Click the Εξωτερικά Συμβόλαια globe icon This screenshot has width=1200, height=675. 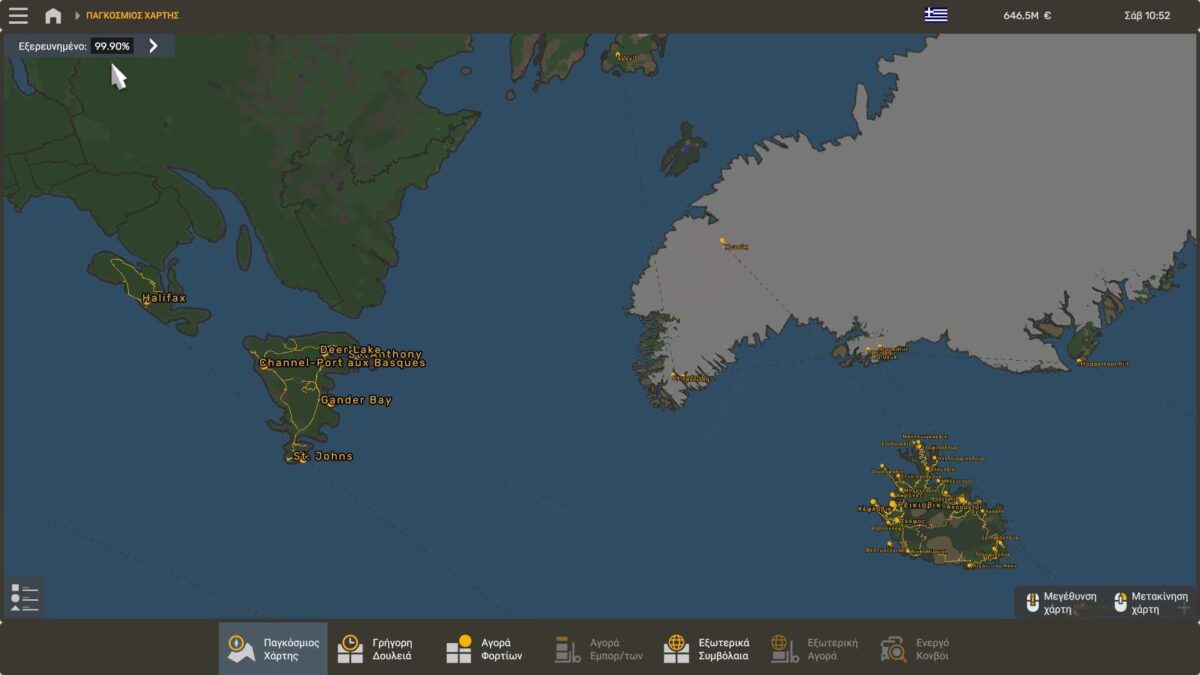coord(677,648)
